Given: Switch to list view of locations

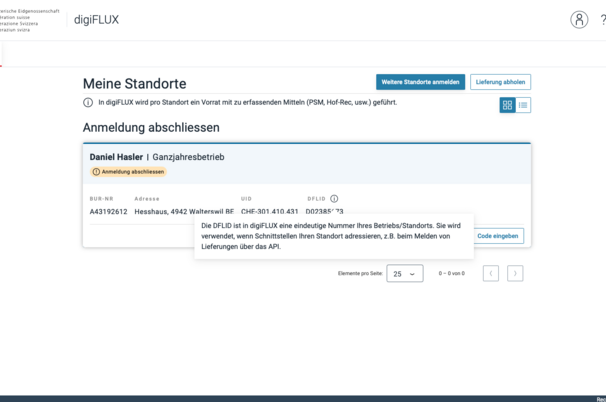Looking at the screenshot, I should 523,105.
